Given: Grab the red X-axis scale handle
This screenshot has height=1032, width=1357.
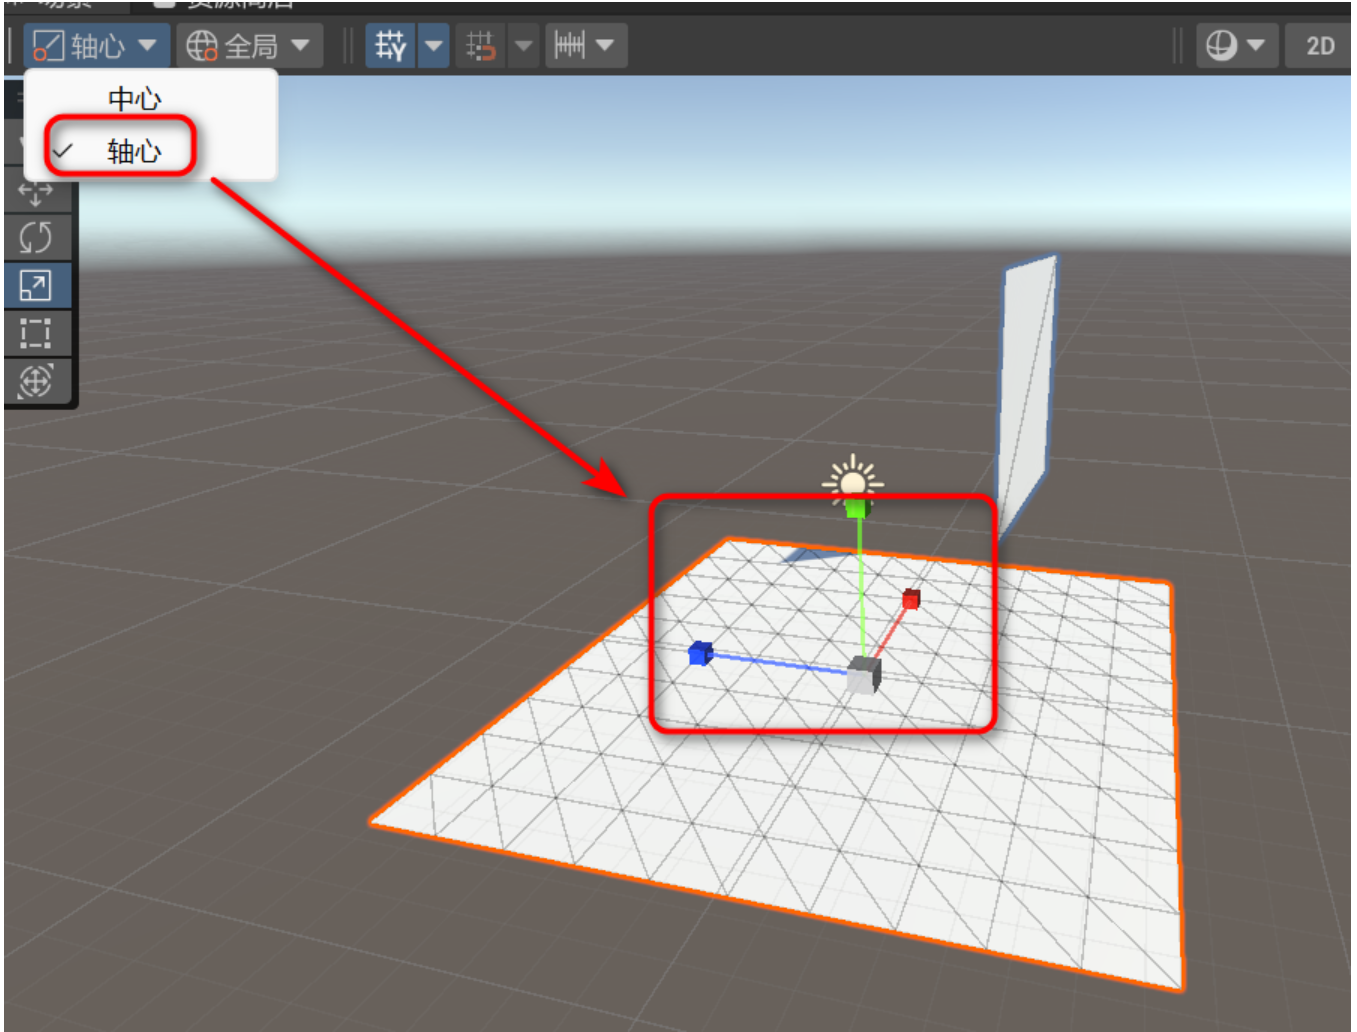Looking at the screenshot, I should 911,599.
